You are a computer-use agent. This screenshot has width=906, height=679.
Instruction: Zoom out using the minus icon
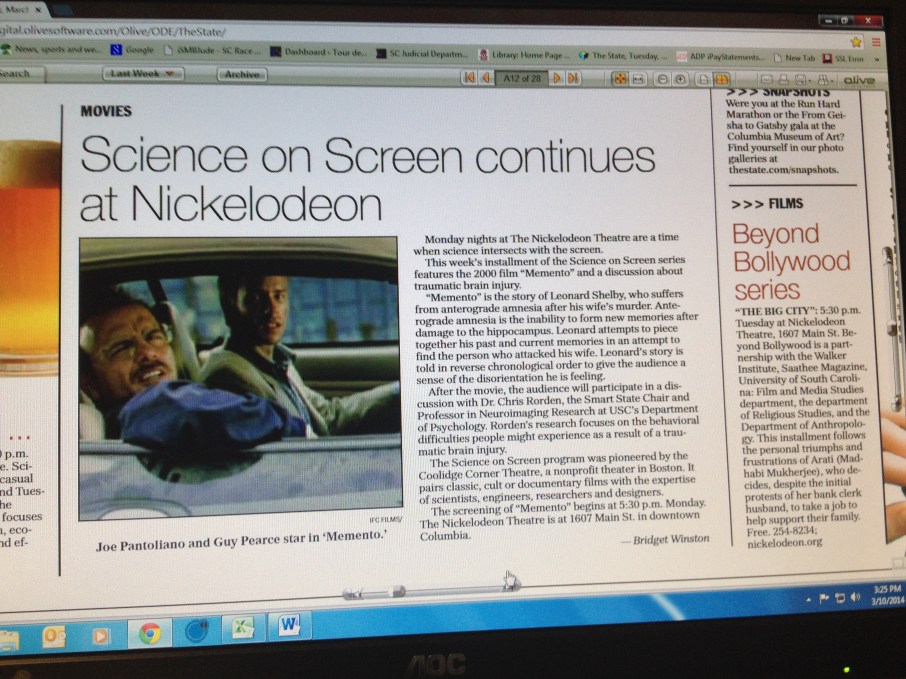pyautogui.click(x=663, y=79)
